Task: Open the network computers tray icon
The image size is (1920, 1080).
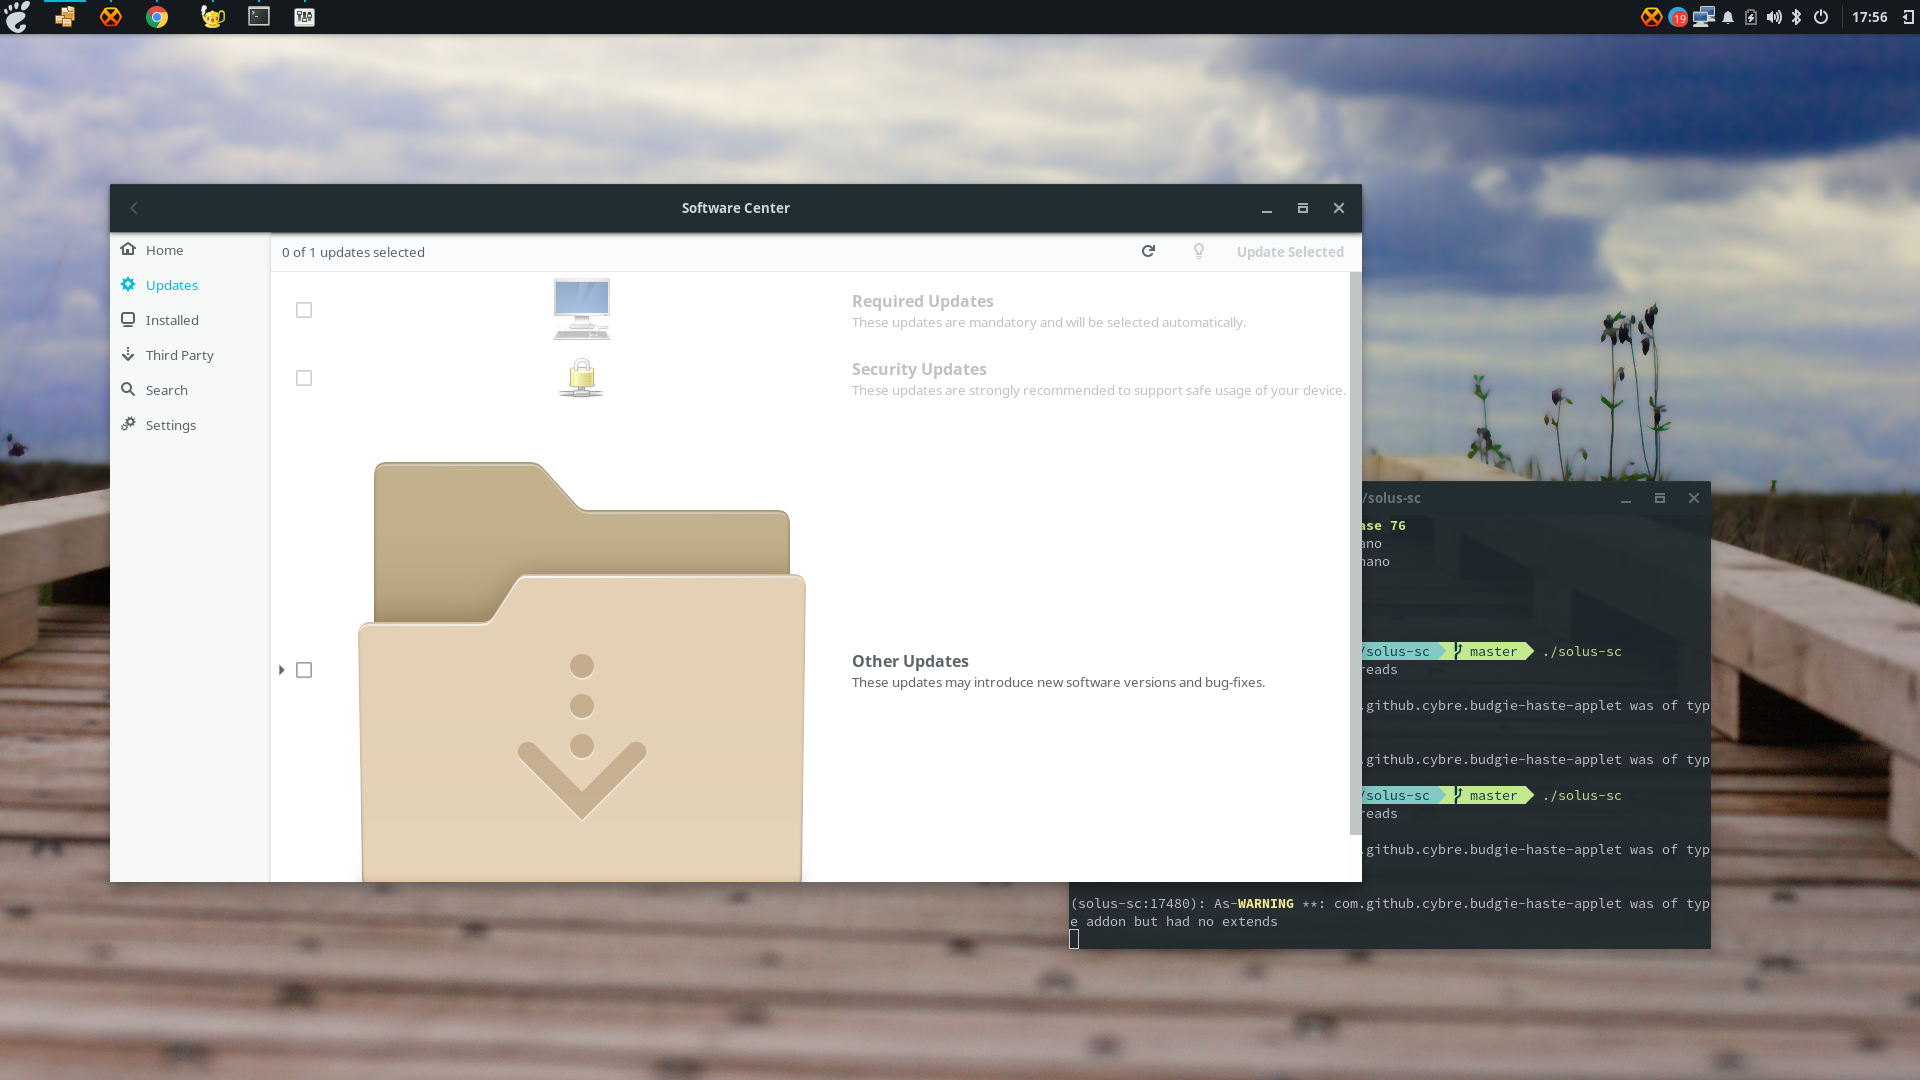Action: click(1704, 17)
